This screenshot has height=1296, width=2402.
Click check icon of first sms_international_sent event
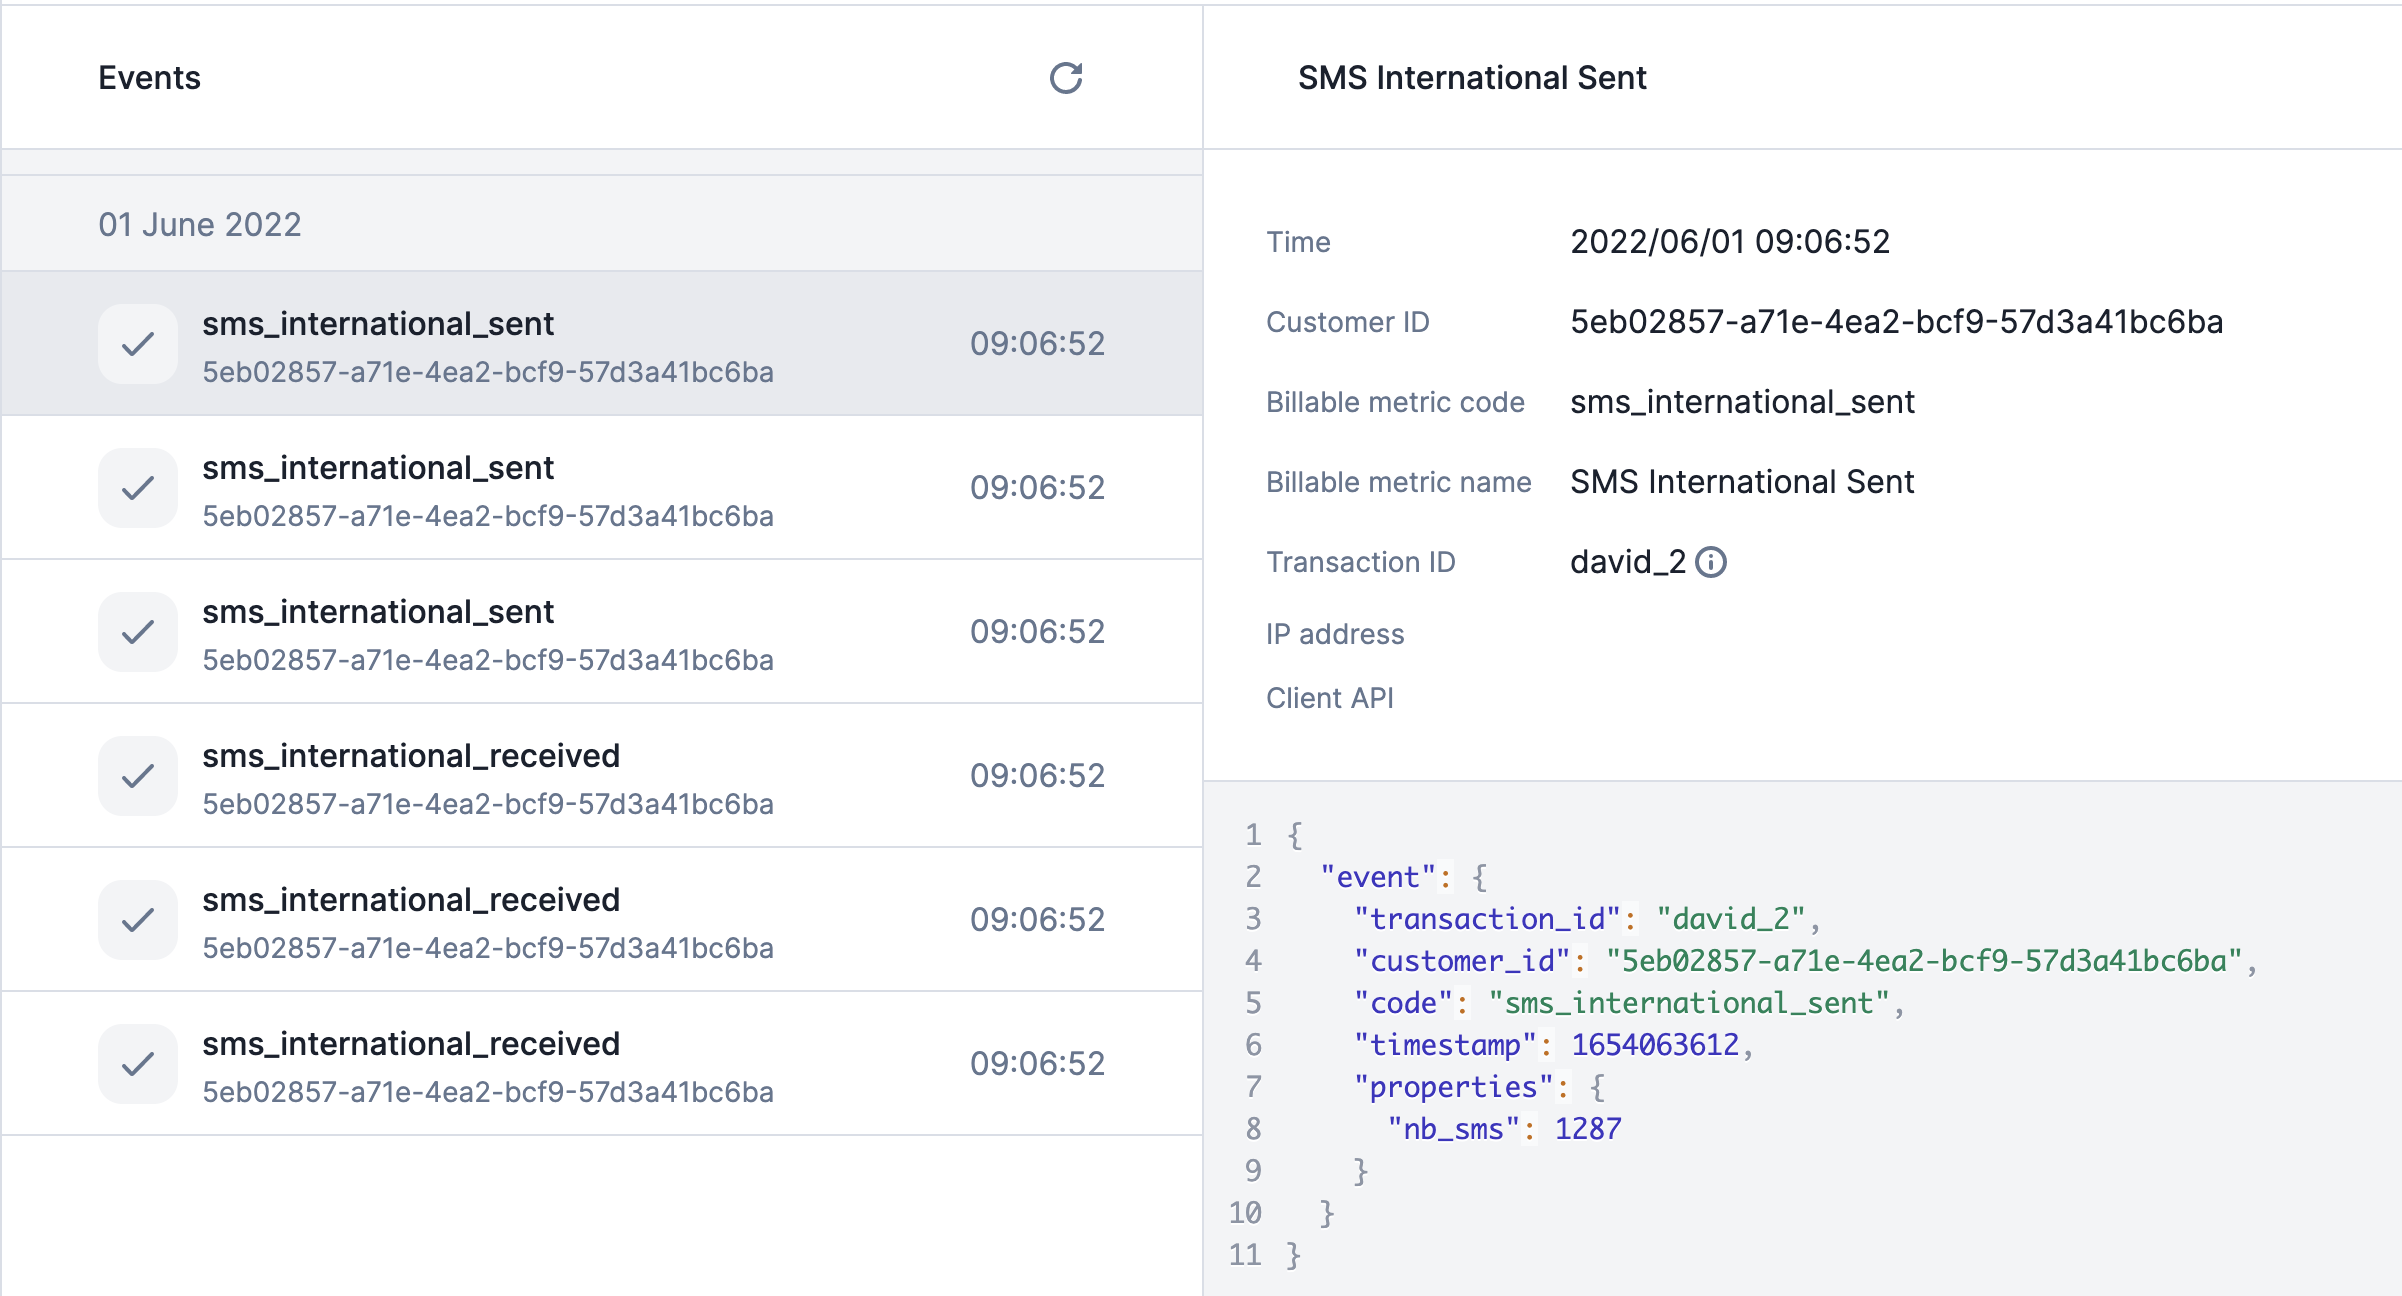(x=138, y=344)
